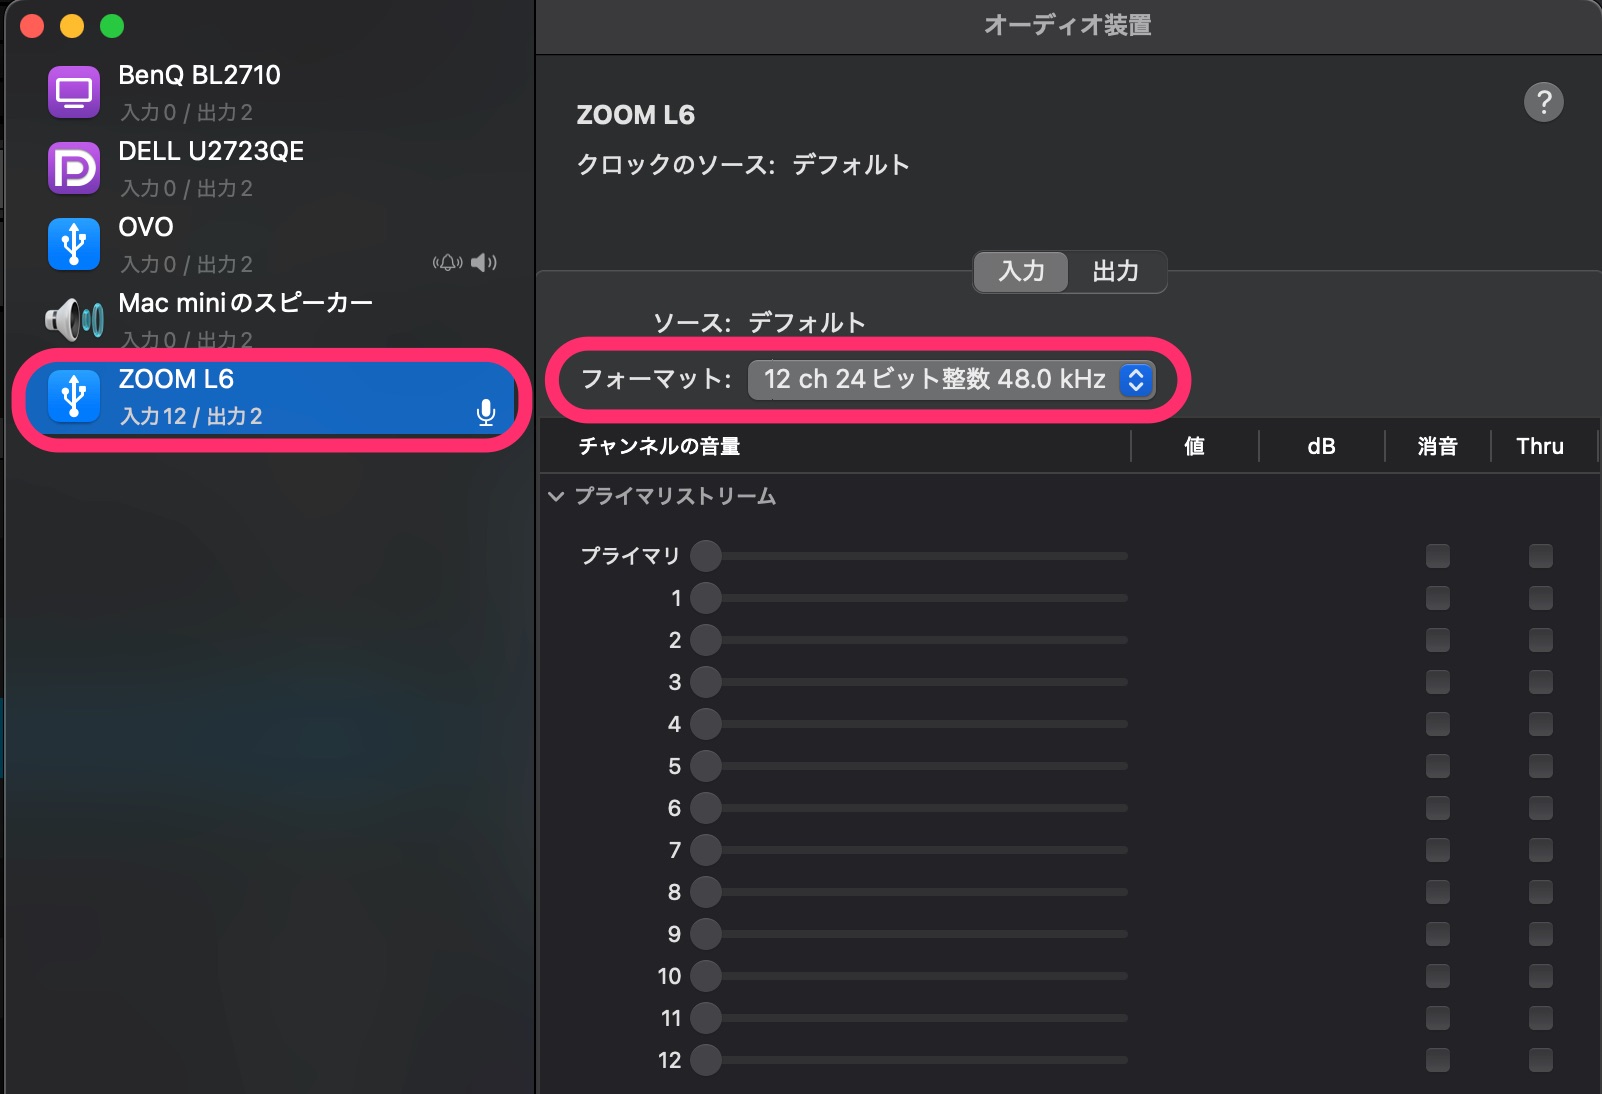The width and height of the screenshot is (1602, 1094).
Task: Mute channel 3 with its 消音 checkbox
Action: point(1438,682)
